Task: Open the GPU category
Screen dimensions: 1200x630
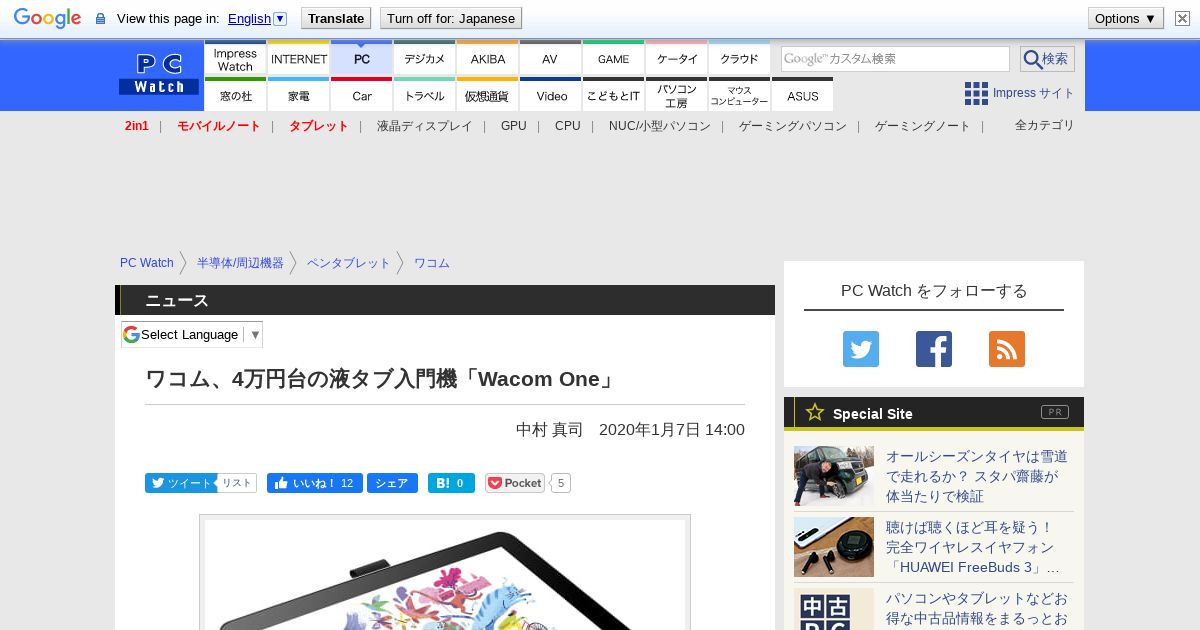Action: 514,126
